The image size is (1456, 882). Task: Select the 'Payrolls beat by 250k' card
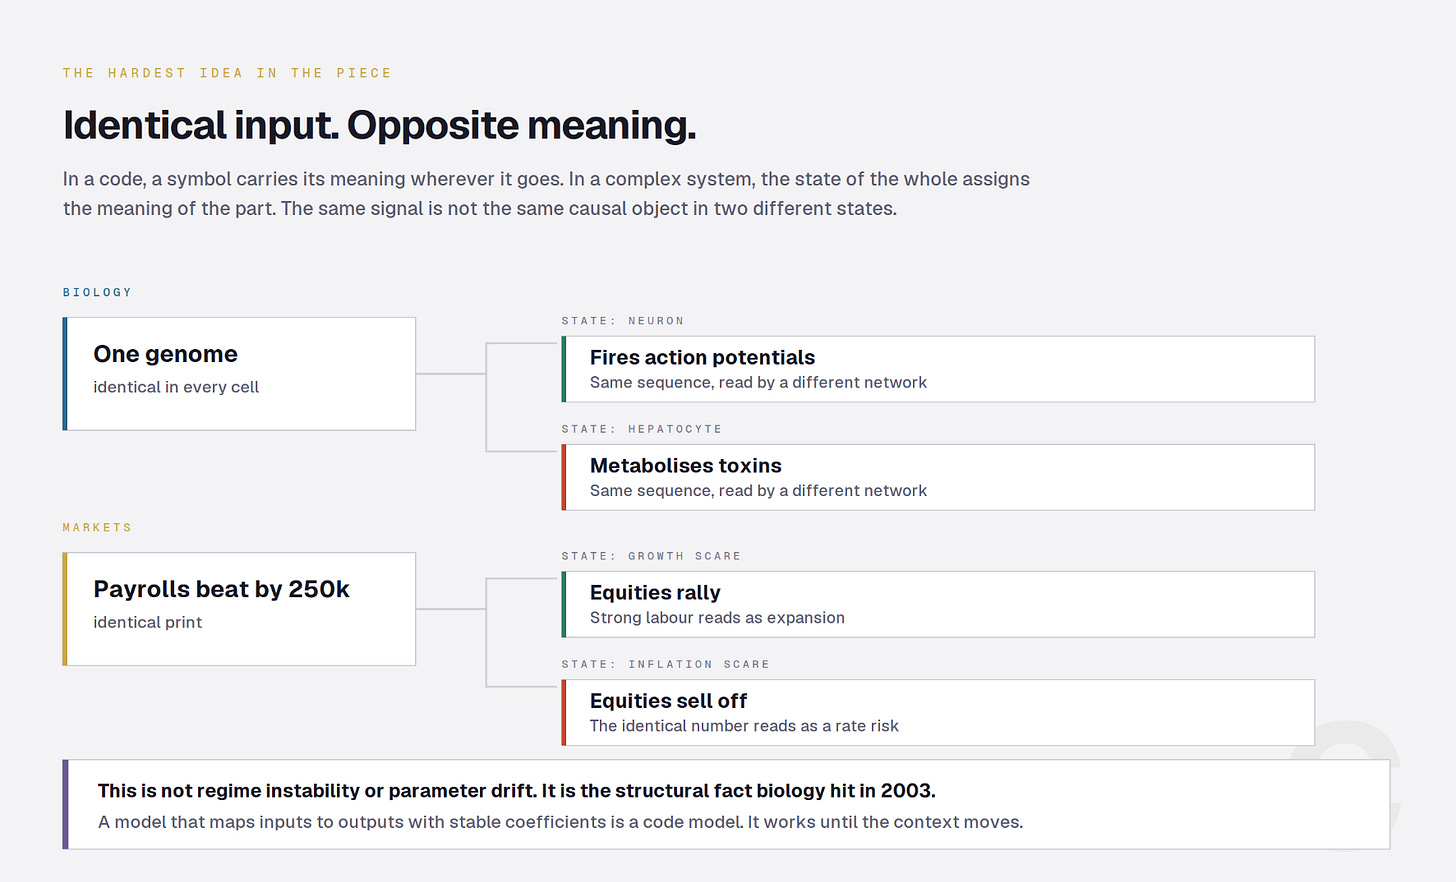click(x=239, y=609)
